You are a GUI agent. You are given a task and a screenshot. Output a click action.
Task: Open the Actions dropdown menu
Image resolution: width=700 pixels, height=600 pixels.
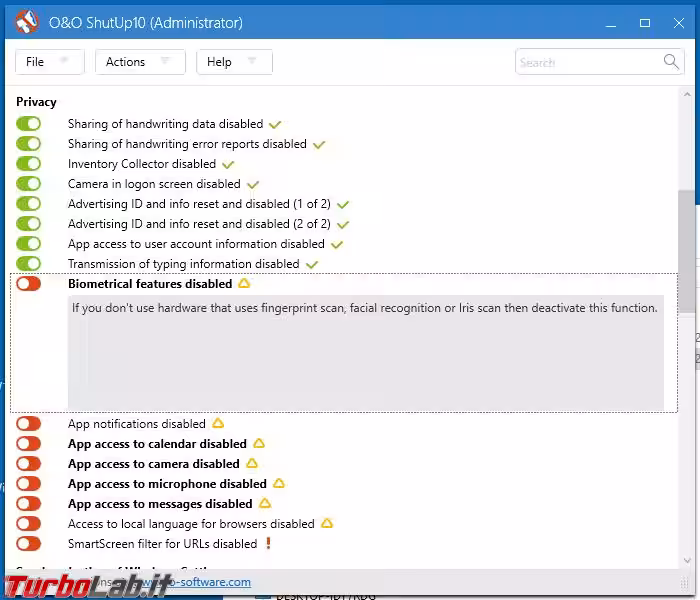tap(139, 62)
